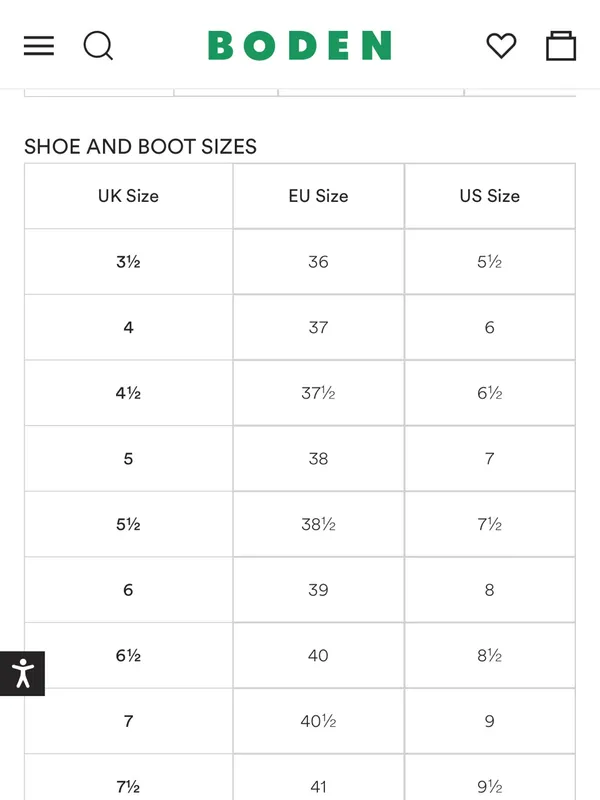Select the US size 6 cell
600x800 pixels.
point(490,327)
